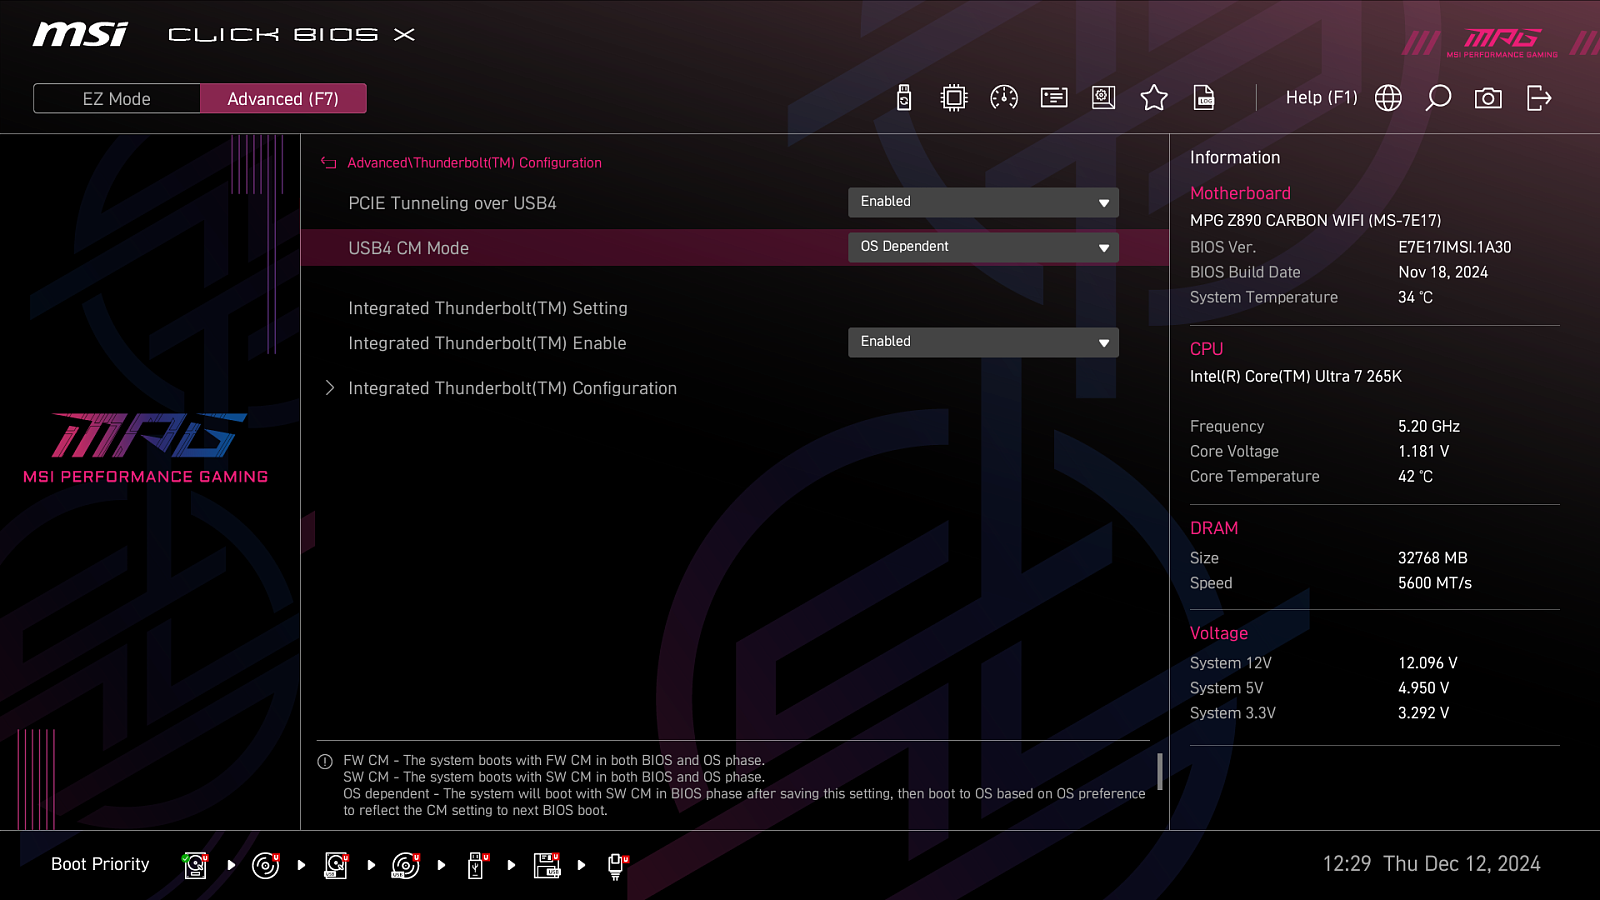Click BIOS version value E7E17IMSI.1A30
This screenshot has height=900, width=1600.
coord(1455,247)
